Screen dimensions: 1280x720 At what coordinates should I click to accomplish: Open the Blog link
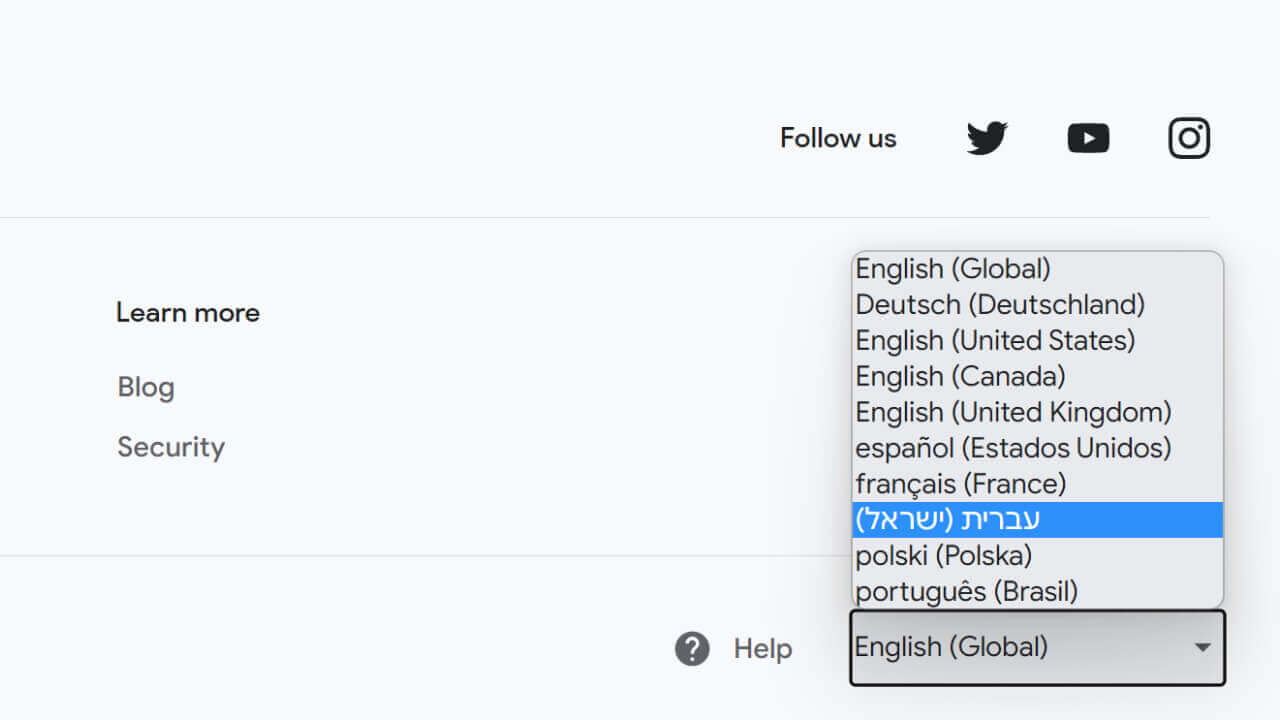[146, 387]
